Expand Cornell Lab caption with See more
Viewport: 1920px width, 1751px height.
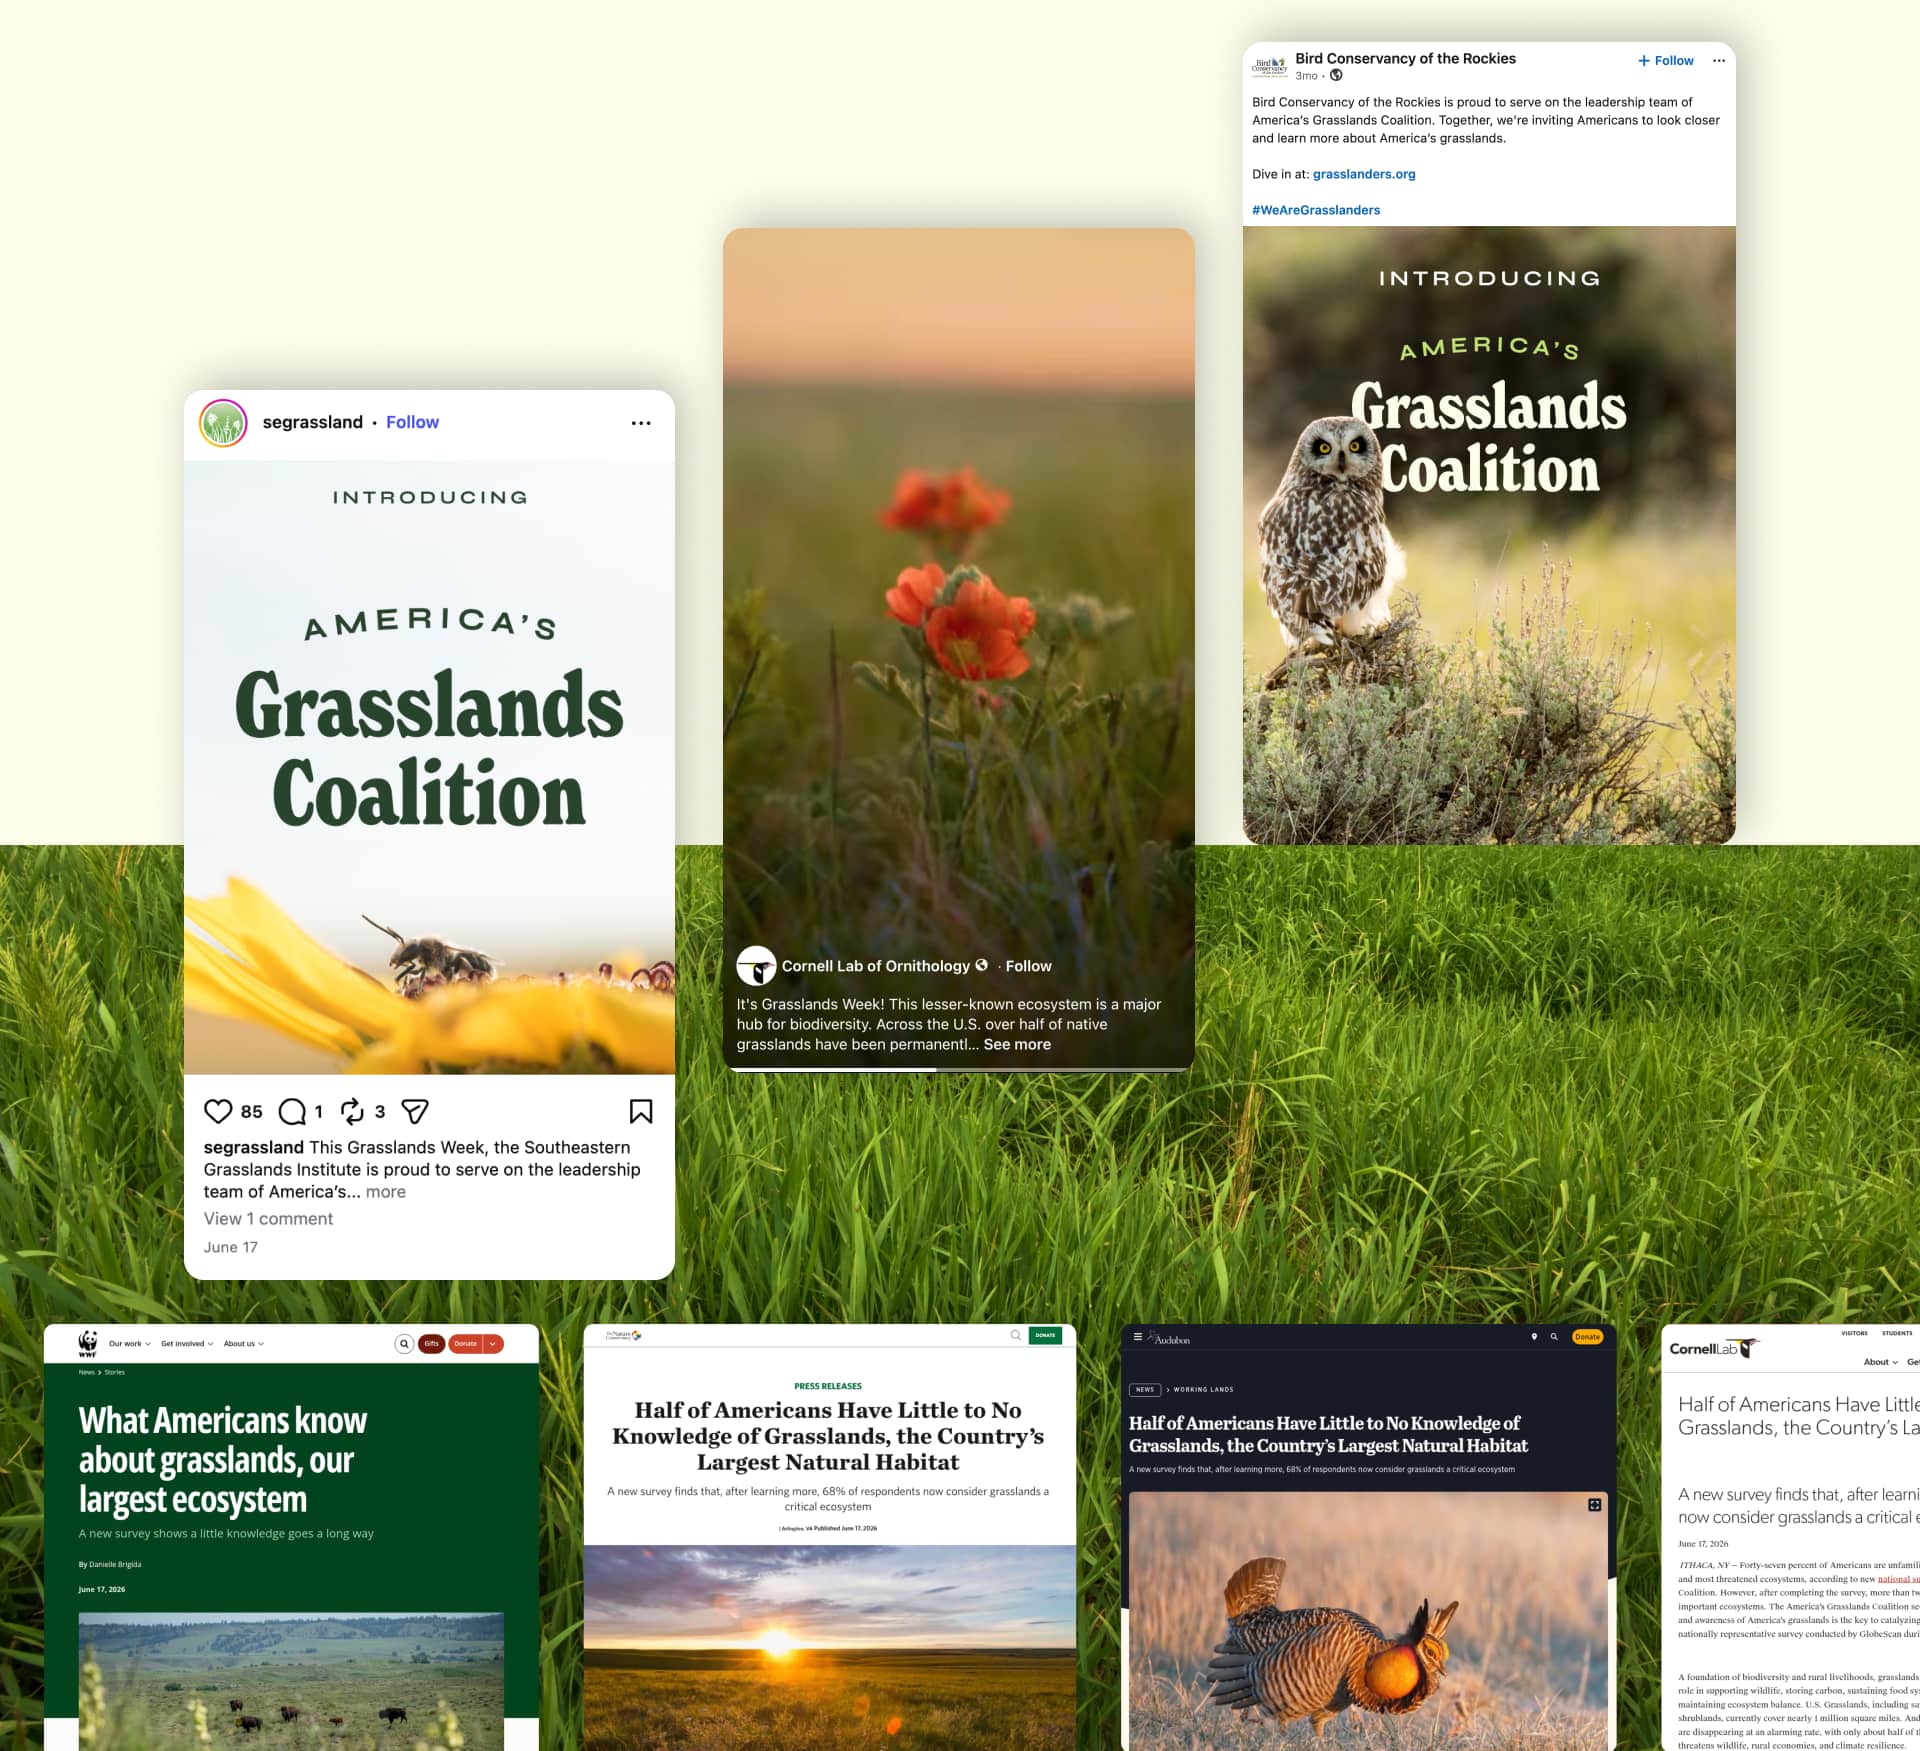coord(1017,1044)
